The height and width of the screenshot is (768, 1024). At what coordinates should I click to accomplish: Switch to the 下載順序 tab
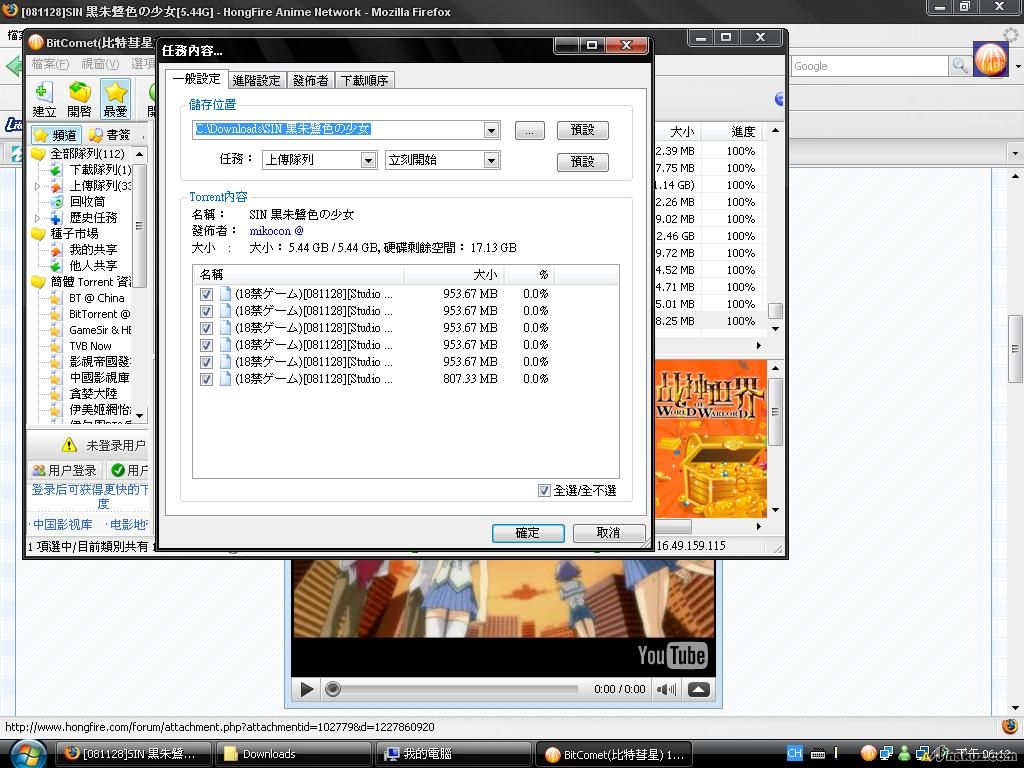(x=364, y=80)
